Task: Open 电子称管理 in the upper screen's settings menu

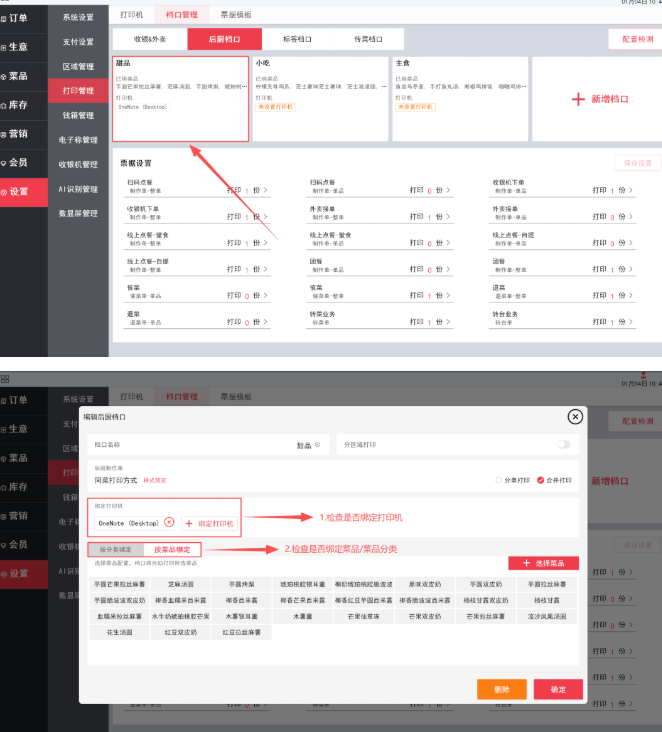Action: coord(78,140)
